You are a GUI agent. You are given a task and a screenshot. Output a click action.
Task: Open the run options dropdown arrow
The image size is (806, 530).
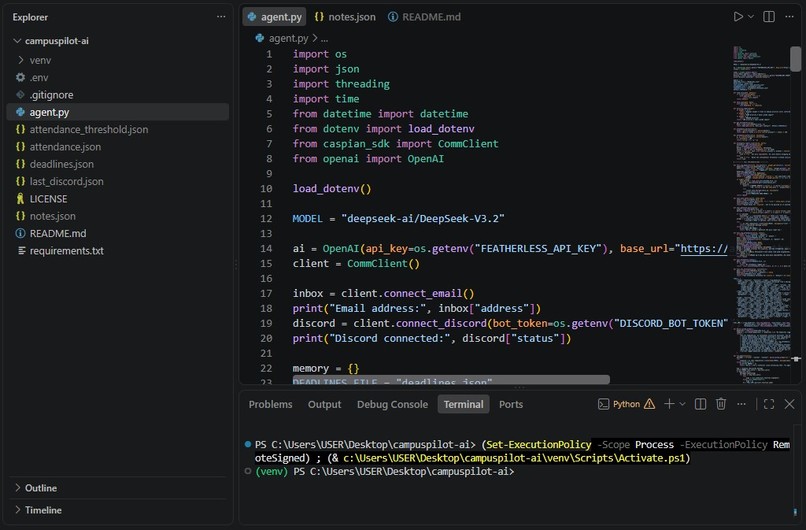(751, 17)
